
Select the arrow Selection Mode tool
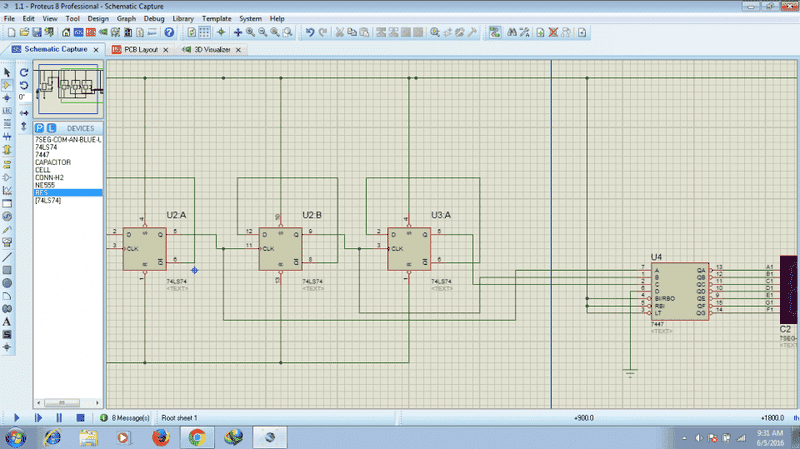(7, 72)
